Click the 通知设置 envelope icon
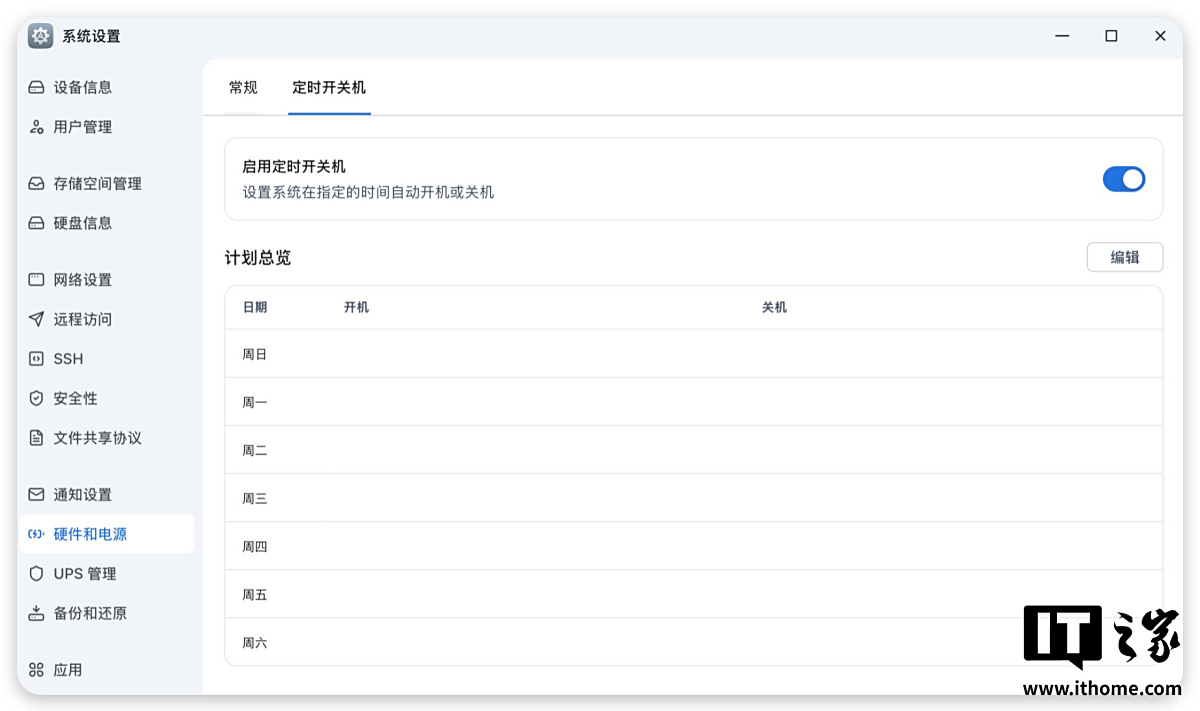Image resolution: width=1200 pixels, height=711 pixels. pos(37,495)
